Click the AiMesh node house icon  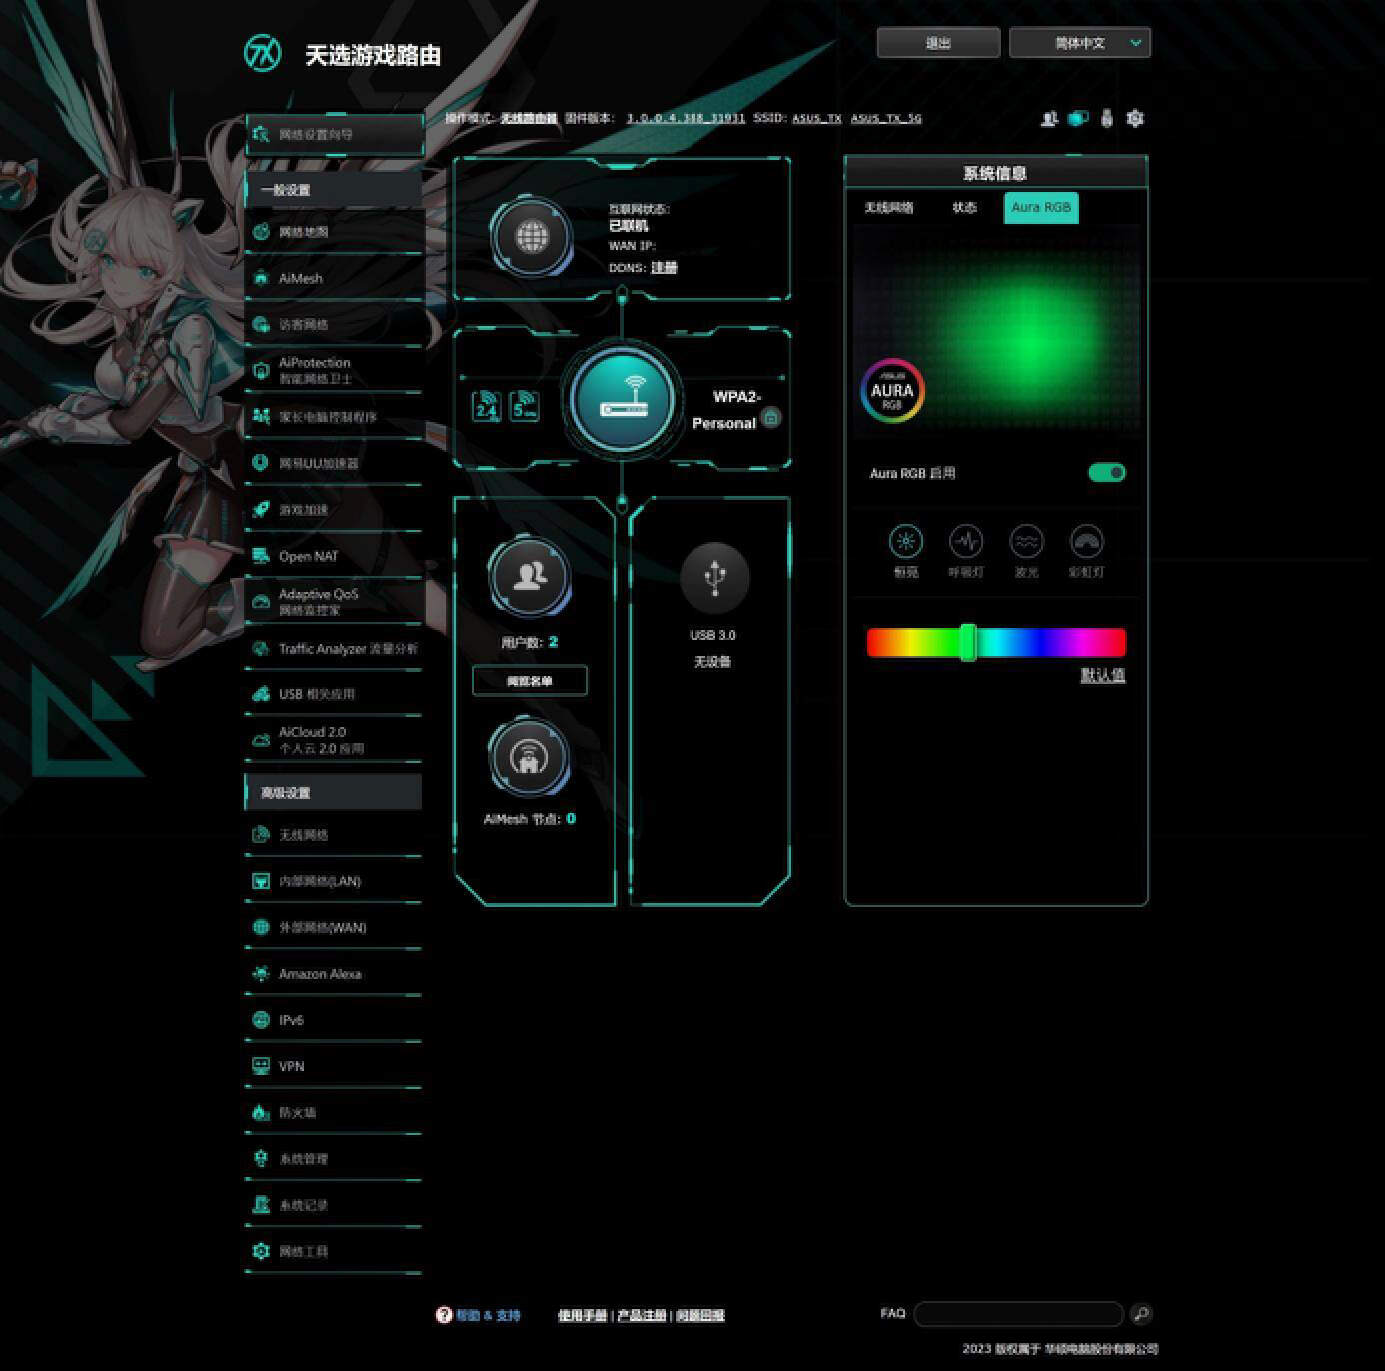(529, 757)
